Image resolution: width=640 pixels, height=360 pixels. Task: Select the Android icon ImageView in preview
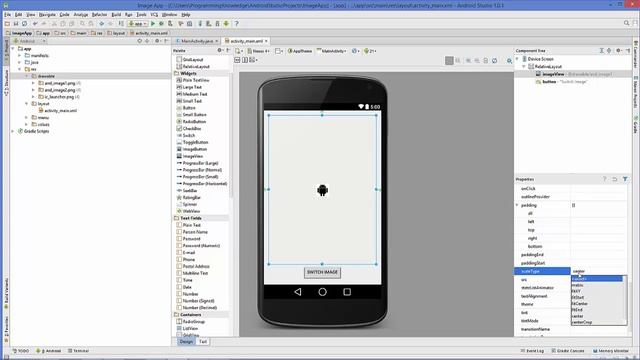pyautogui.click(x=322, y=190)
